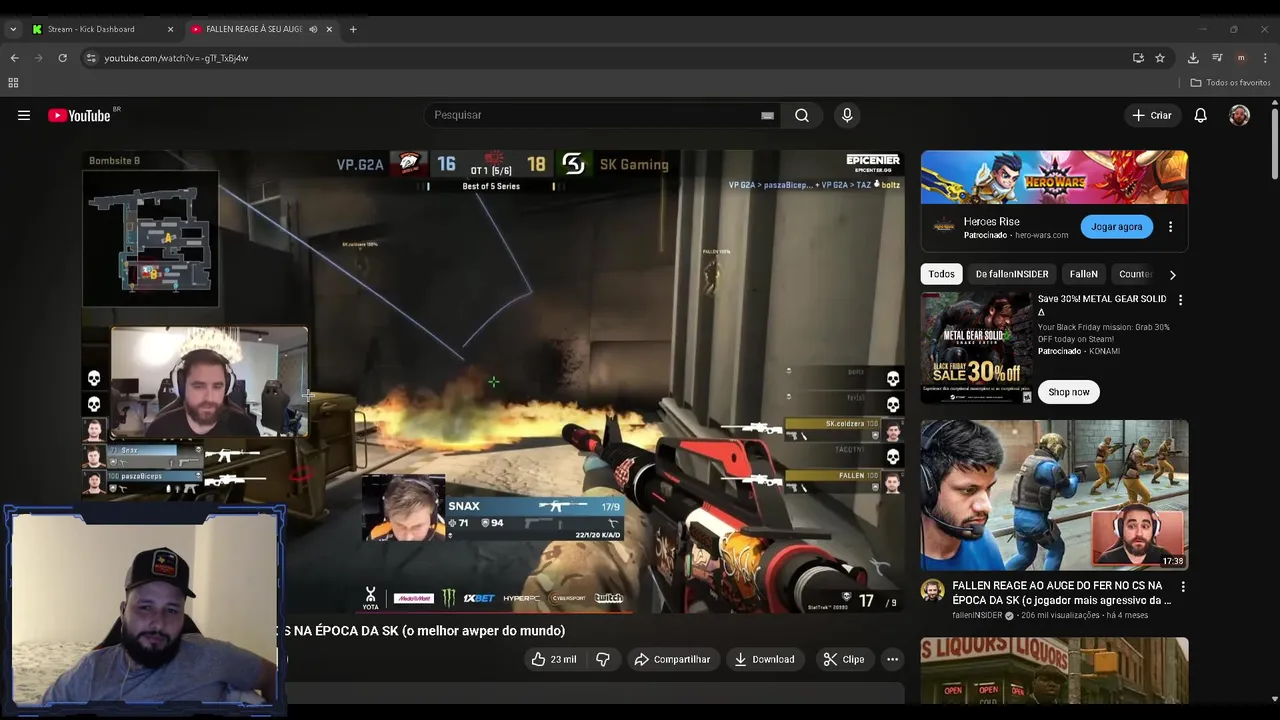
Task: Select the FalleN chip
Action: coord(1083,274)
